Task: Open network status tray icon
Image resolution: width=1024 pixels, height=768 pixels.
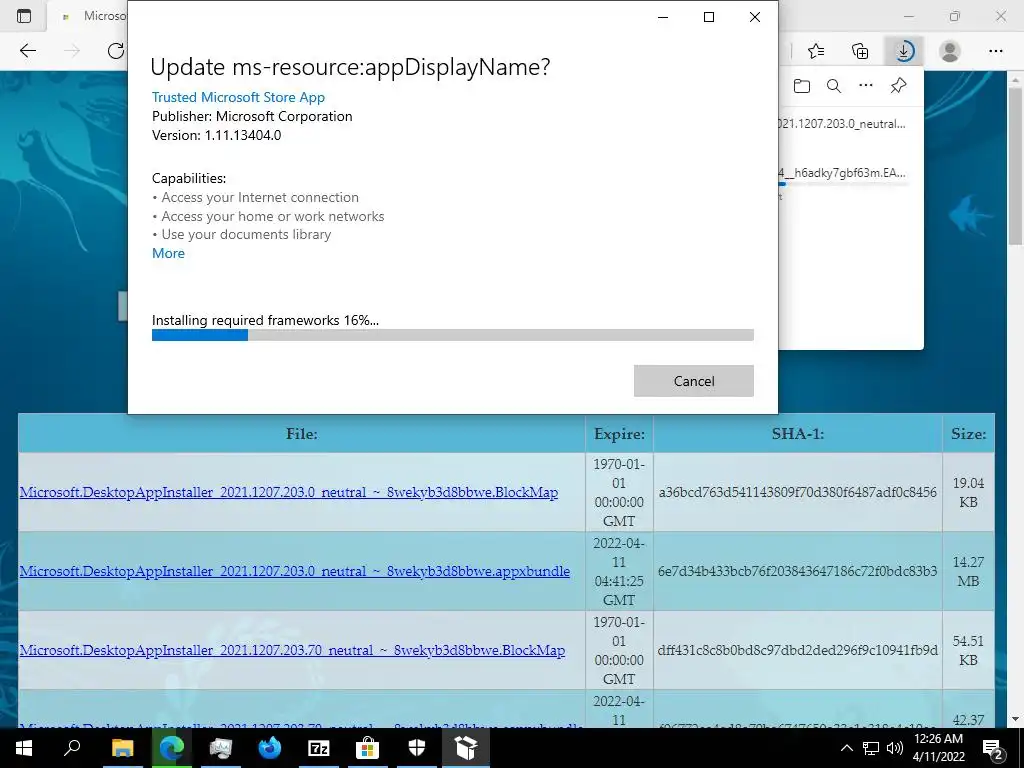Action: 871,748
